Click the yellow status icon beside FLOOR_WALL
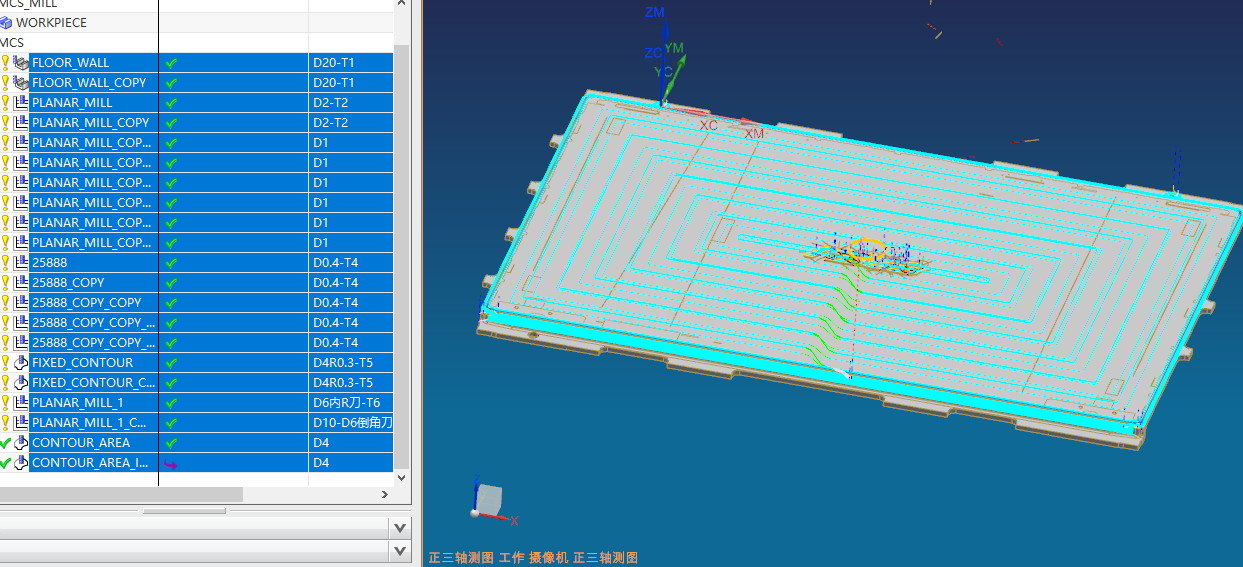 point(5,62)
